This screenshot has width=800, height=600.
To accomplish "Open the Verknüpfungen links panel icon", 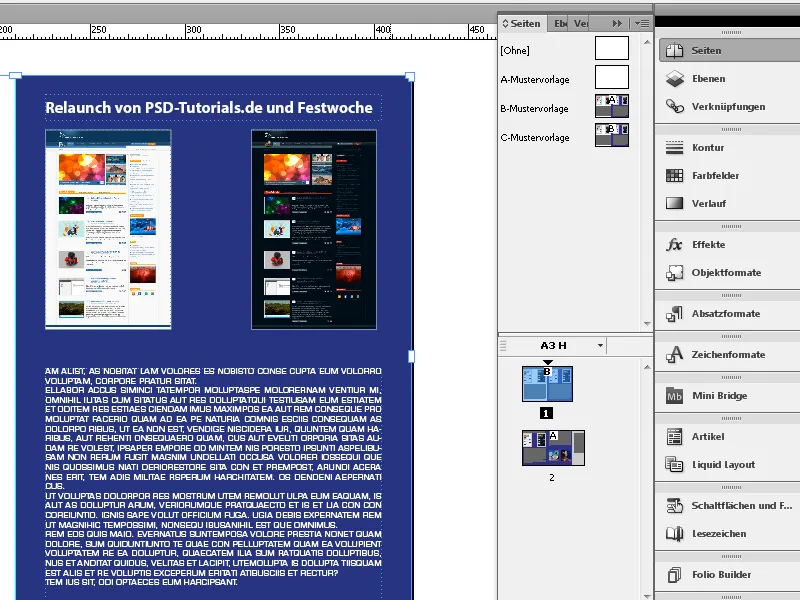I will point(674,107).
